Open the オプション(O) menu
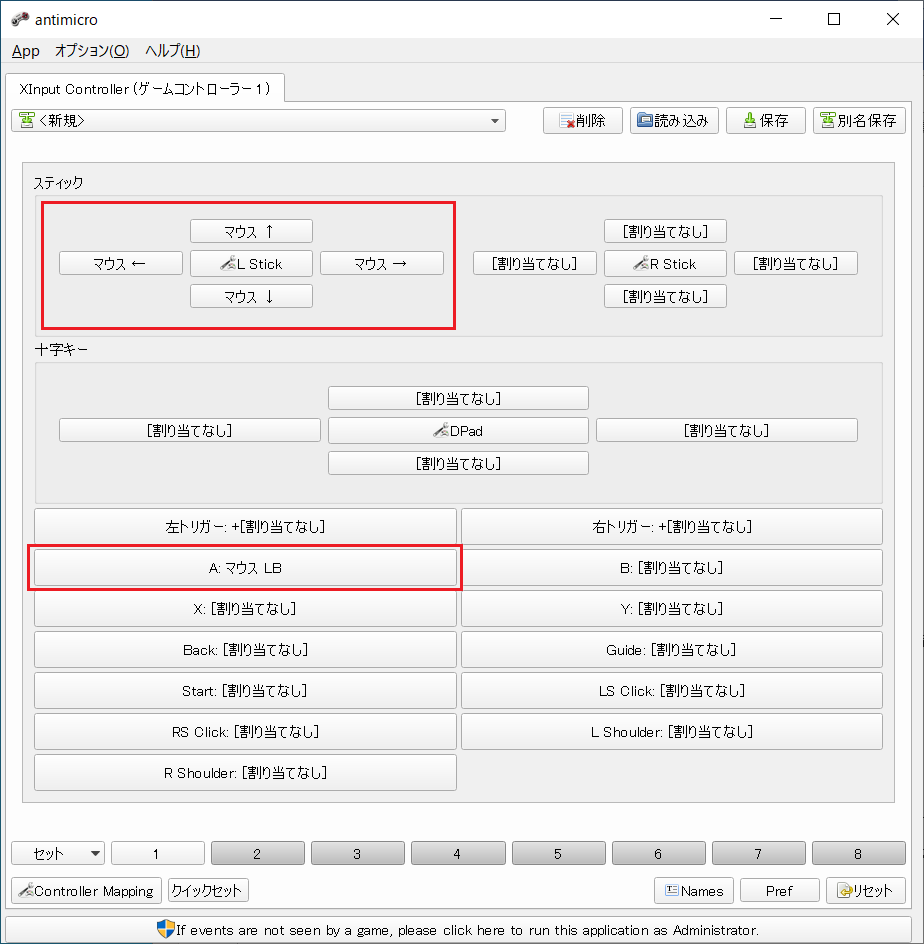Screen dimensions: 924x944 91,51
